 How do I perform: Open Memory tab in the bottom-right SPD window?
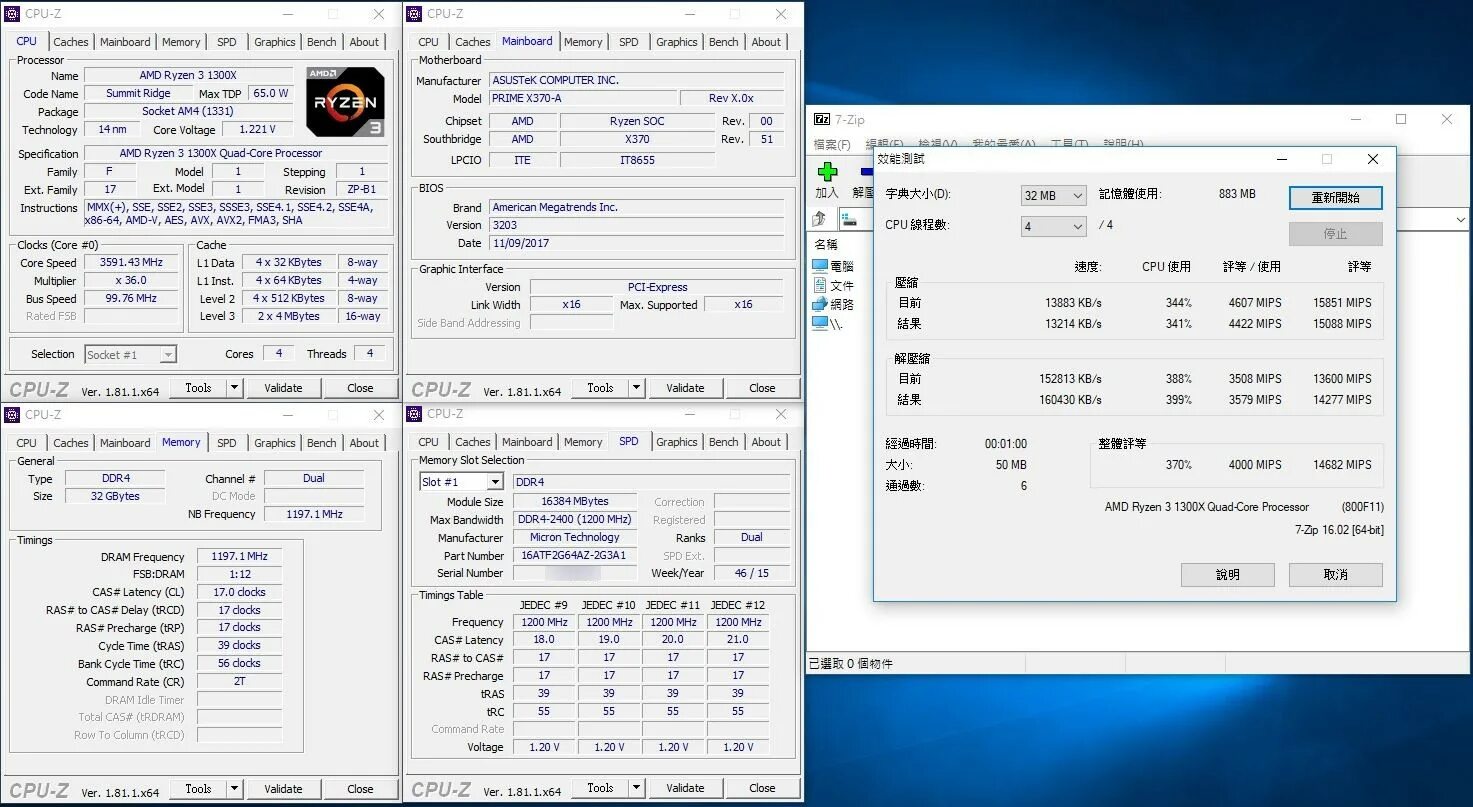(583, 442)
